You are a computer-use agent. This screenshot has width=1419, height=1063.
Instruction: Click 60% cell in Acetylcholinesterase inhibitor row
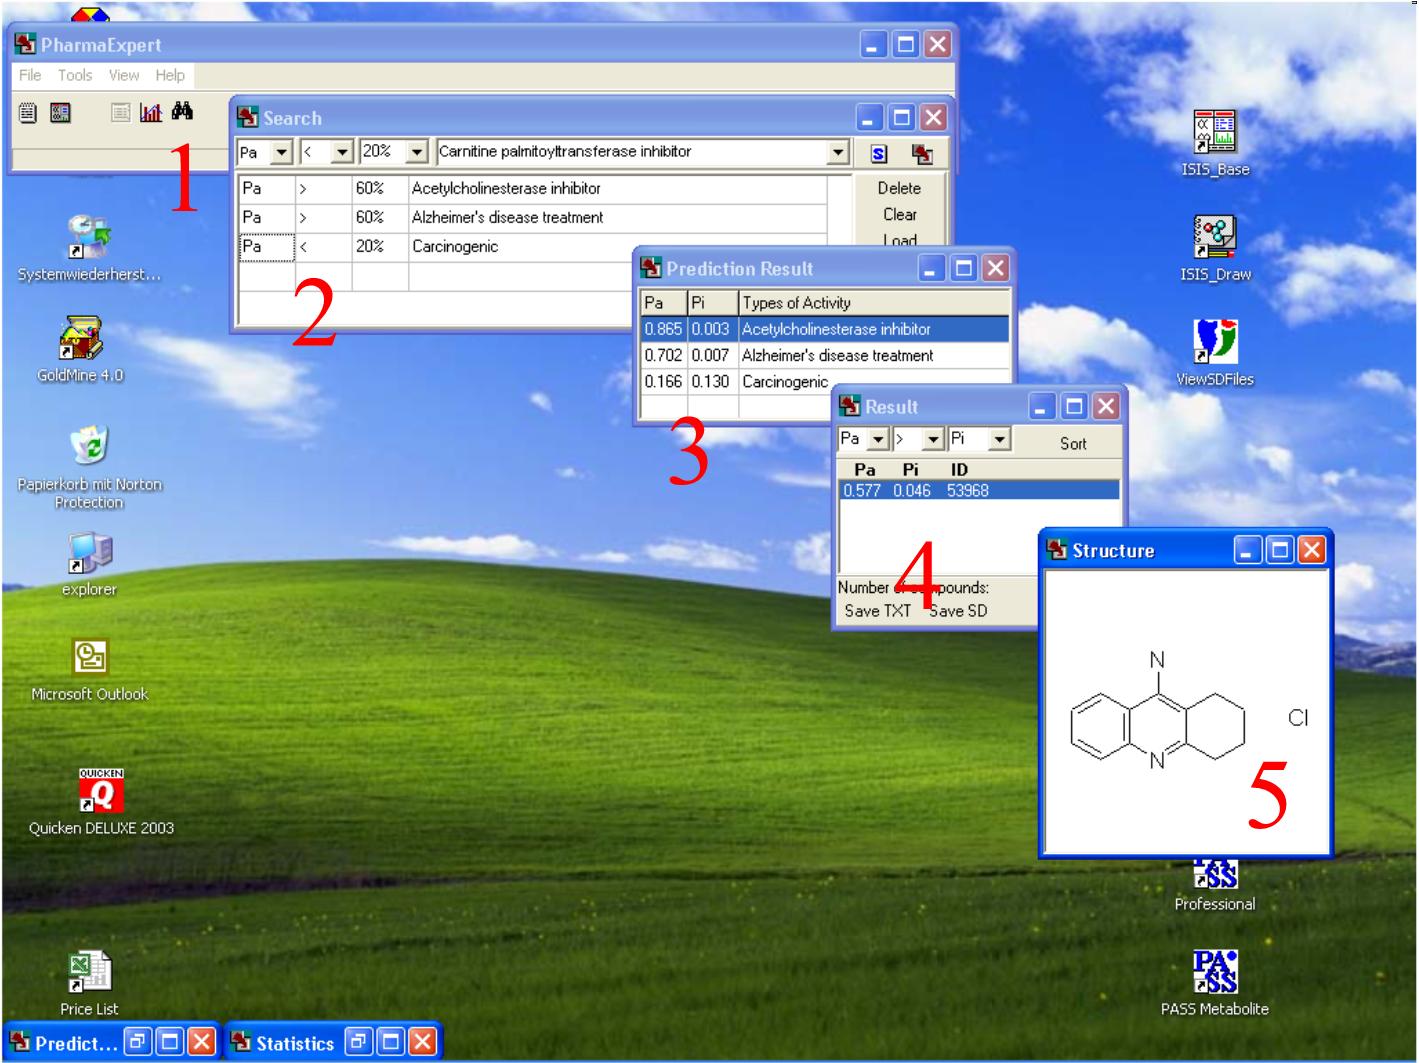pos(380,188)
